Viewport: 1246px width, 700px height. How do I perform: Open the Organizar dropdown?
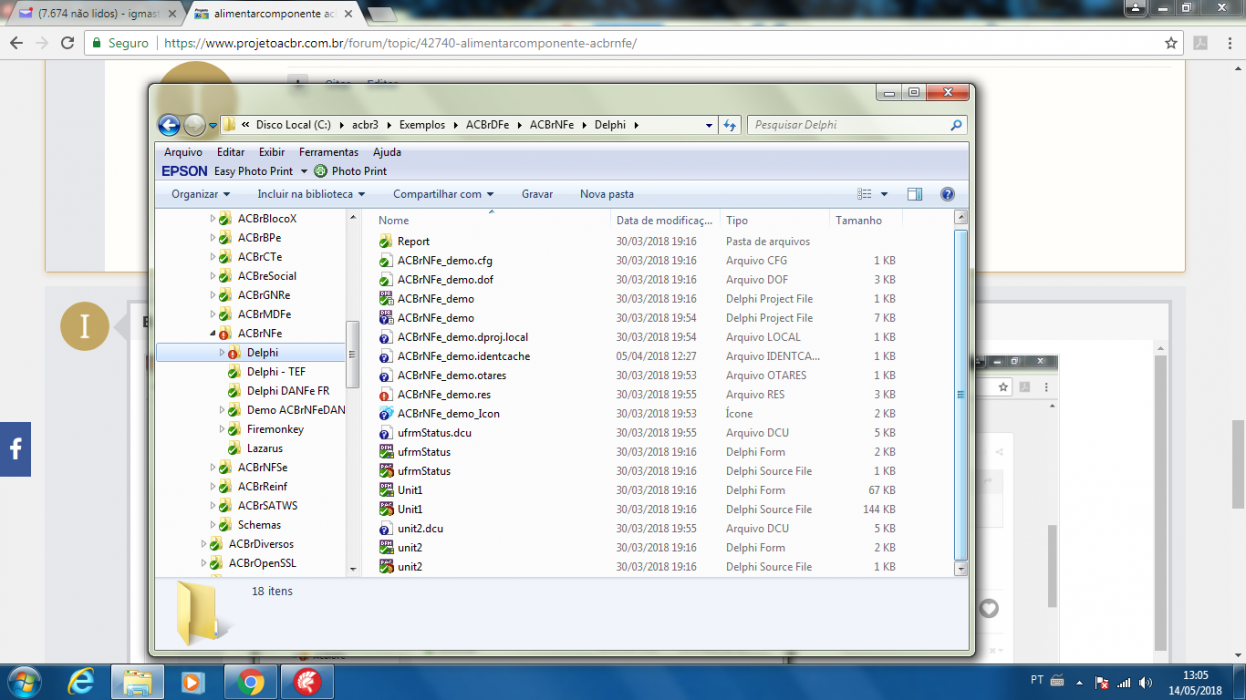pos(200,194)
